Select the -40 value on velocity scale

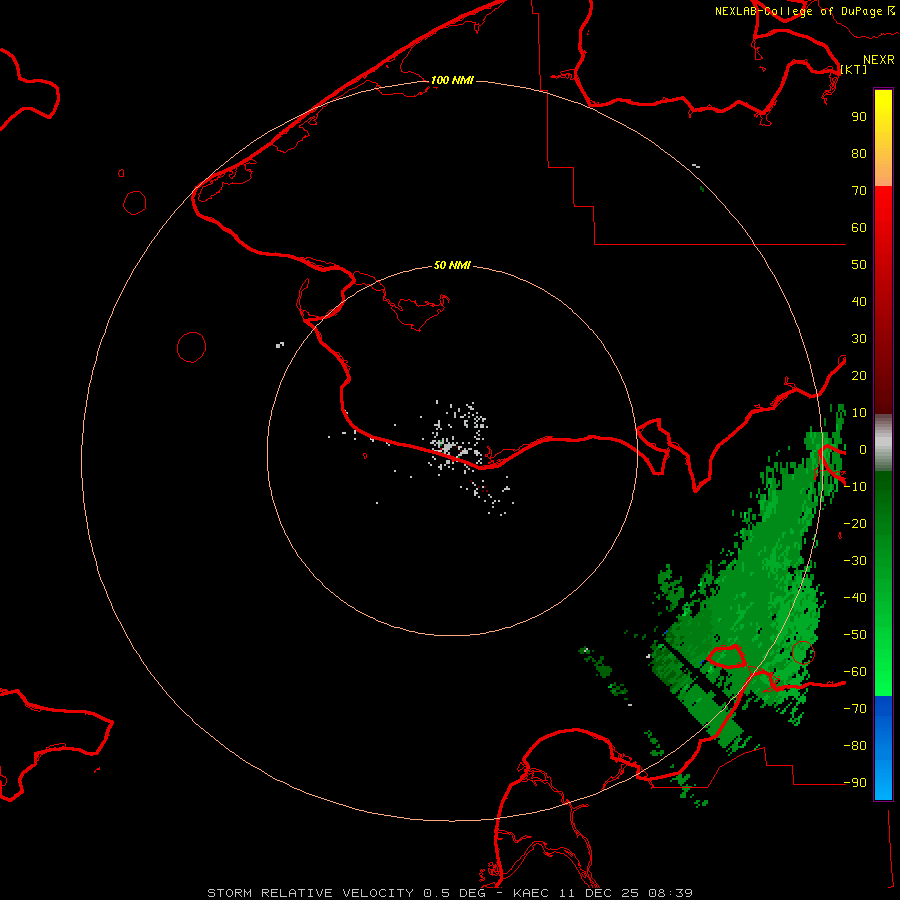[x=855, y=598]
